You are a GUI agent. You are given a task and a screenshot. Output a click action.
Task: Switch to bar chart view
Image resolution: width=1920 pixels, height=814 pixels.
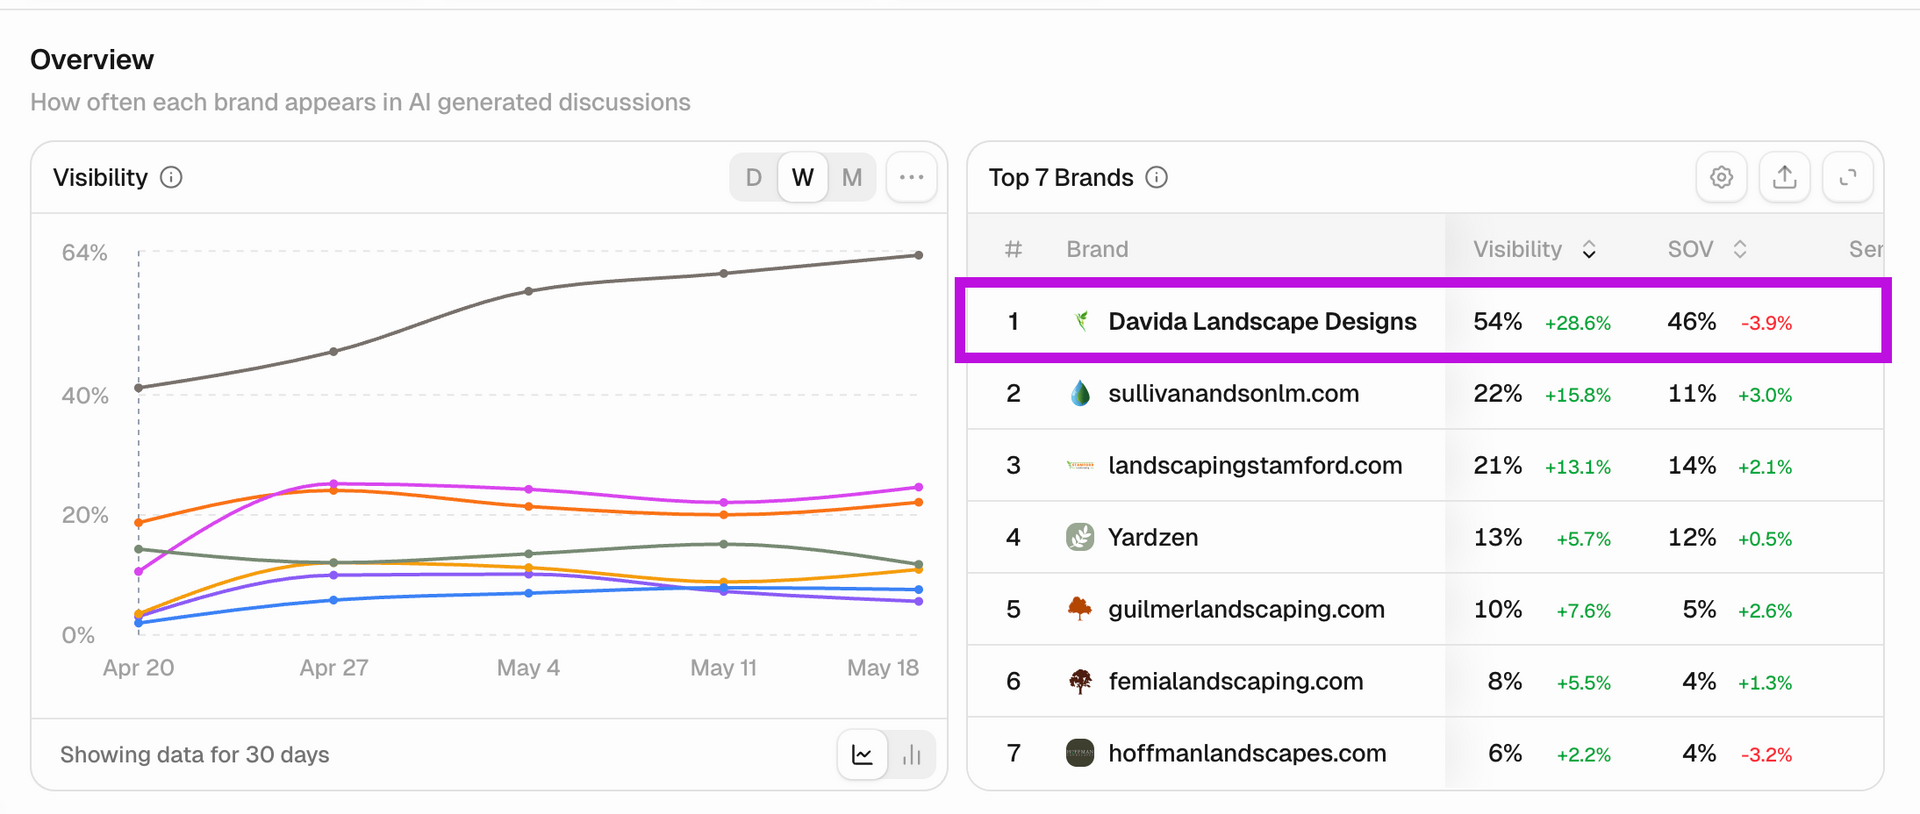click(x=911, y=755)
